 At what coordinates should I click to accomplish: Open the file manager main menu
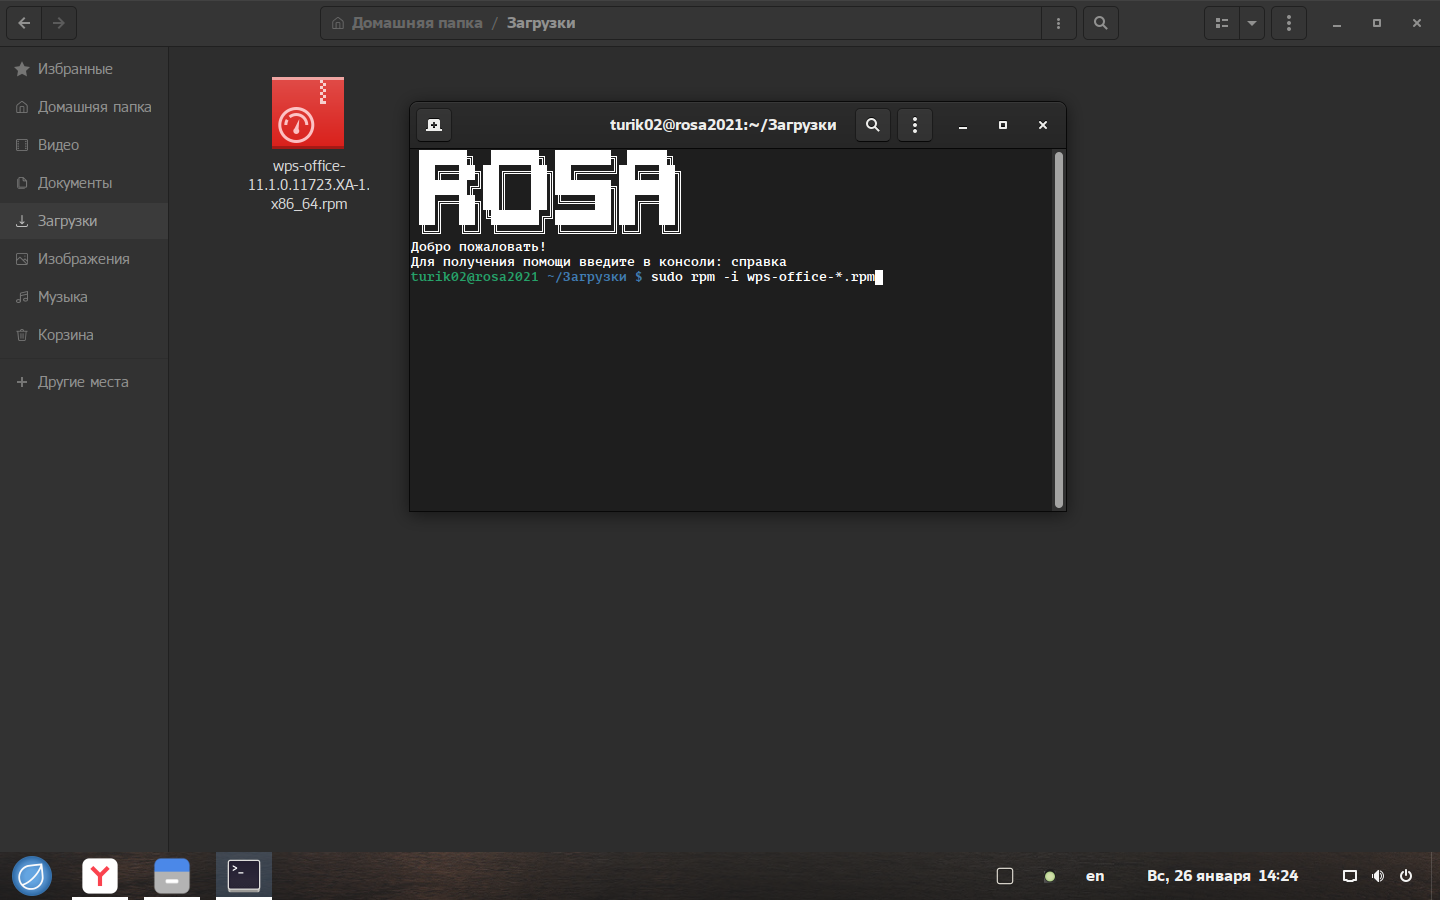click(1288, 23)
